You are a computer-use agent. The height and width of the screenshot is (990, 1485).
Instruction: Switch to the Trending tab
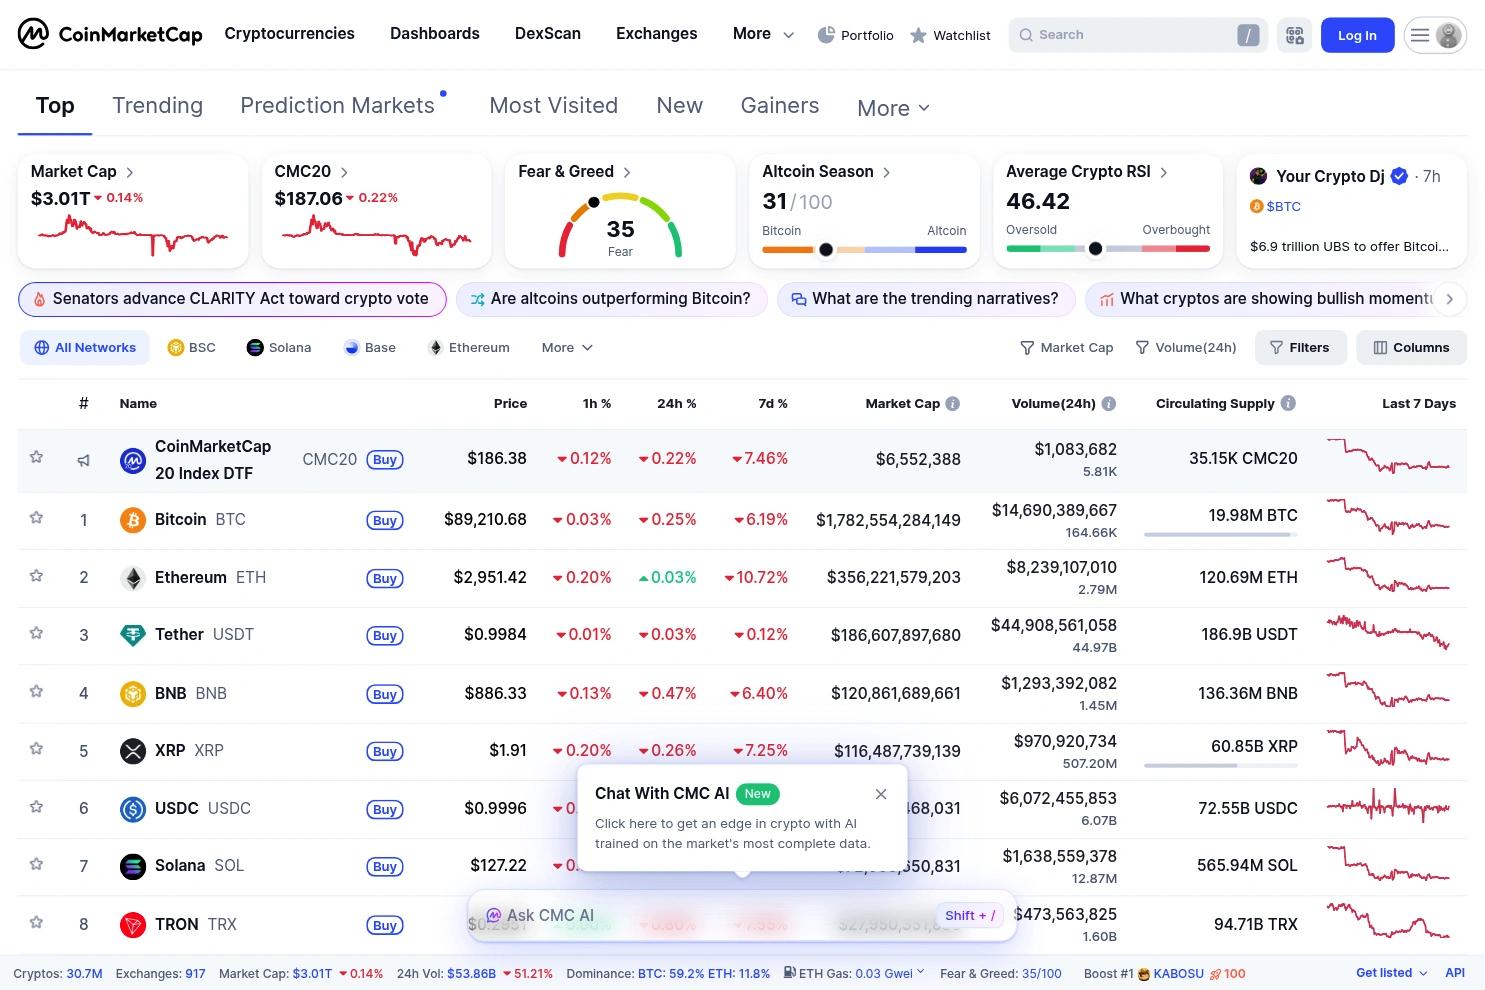(x=157, y=105)
